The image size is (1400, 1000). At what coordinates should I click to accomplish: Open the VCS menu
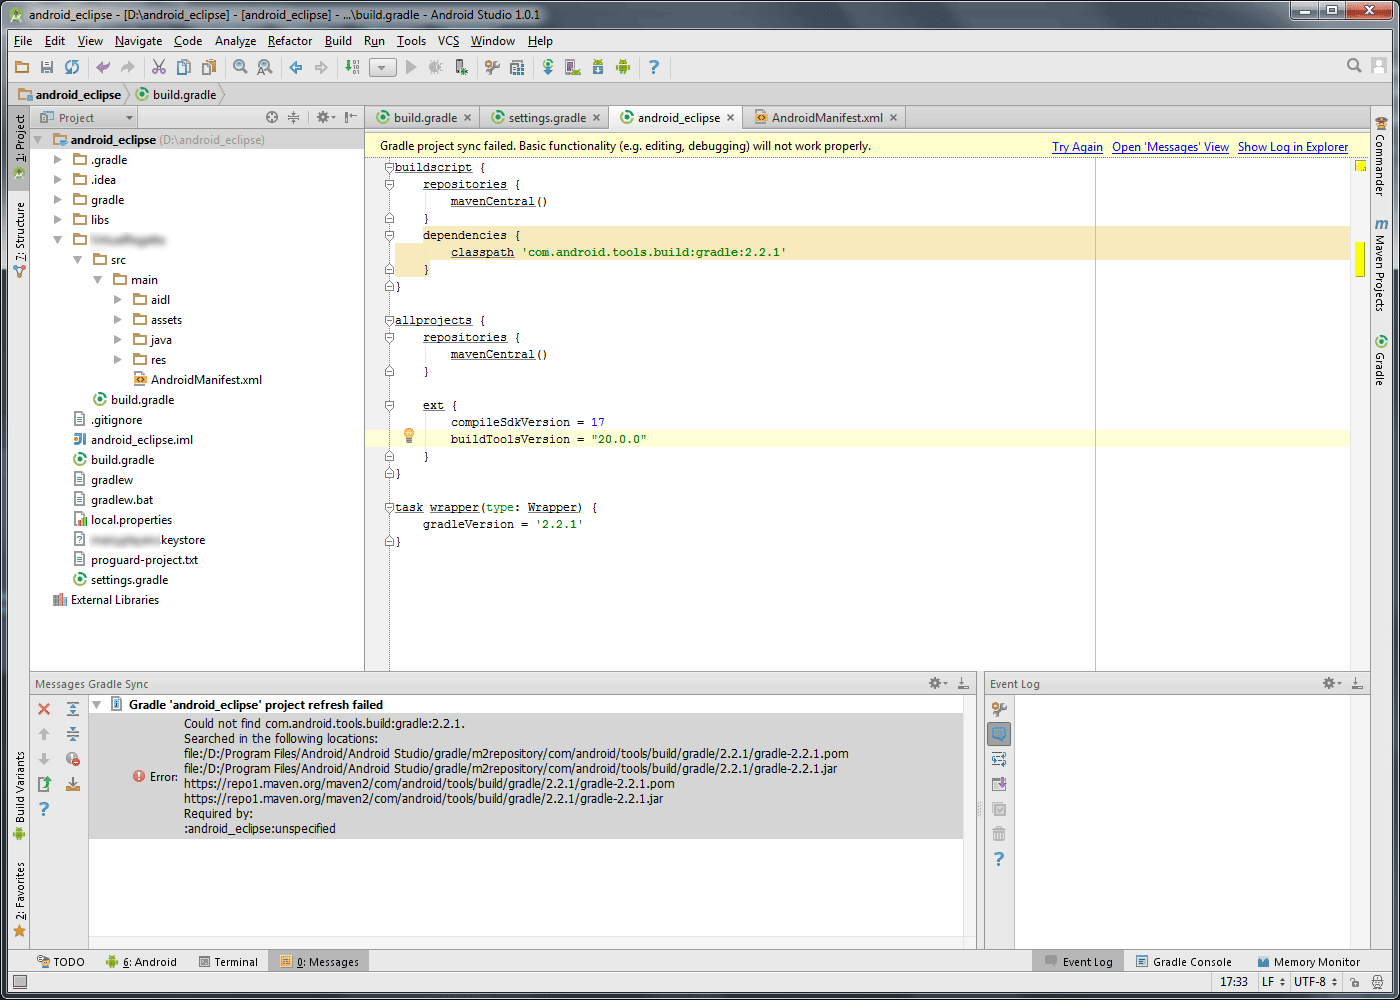pos(448,41)
